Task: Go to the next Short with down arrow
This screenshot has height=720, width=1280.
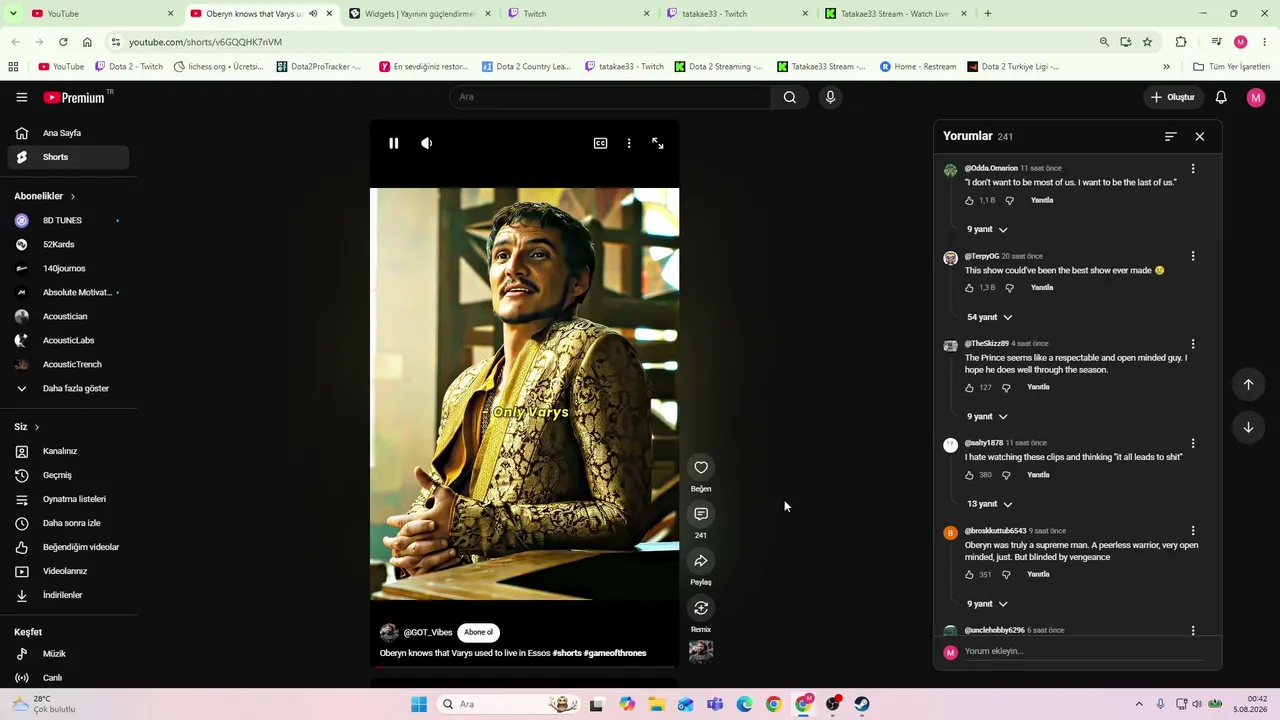Action: pos(1248,427)
